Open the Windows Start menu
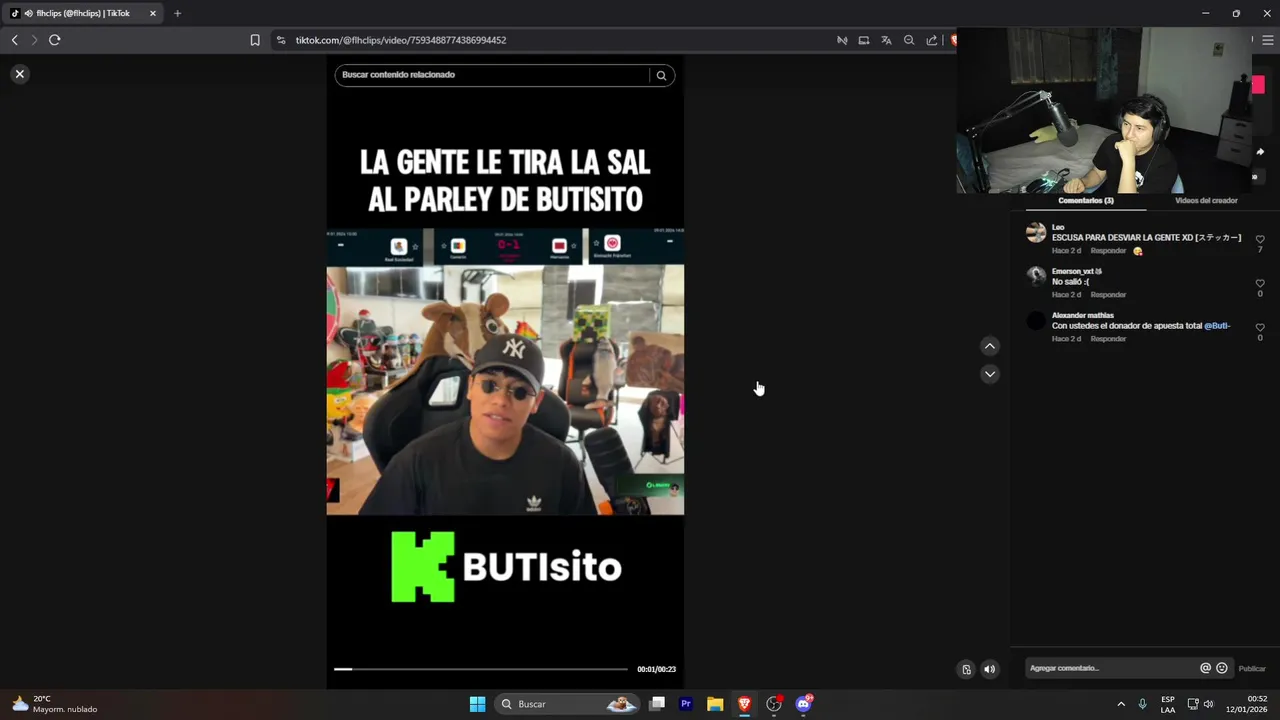The height and width of the screenshot is (720, 1280). (477, 704)
